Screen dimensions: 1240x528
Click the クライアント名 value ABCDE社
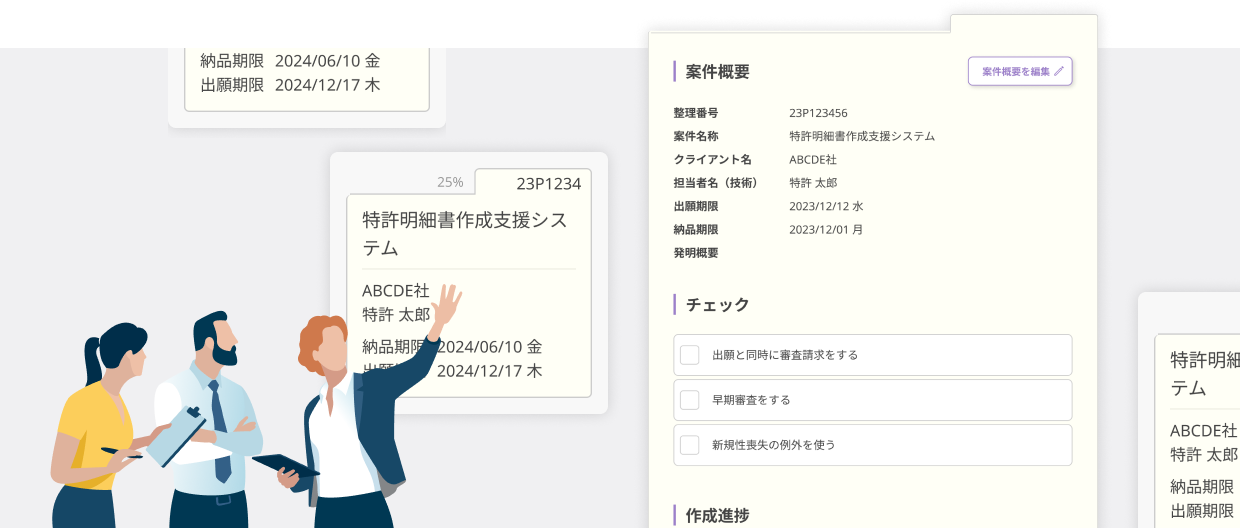(x=813, y=159)
